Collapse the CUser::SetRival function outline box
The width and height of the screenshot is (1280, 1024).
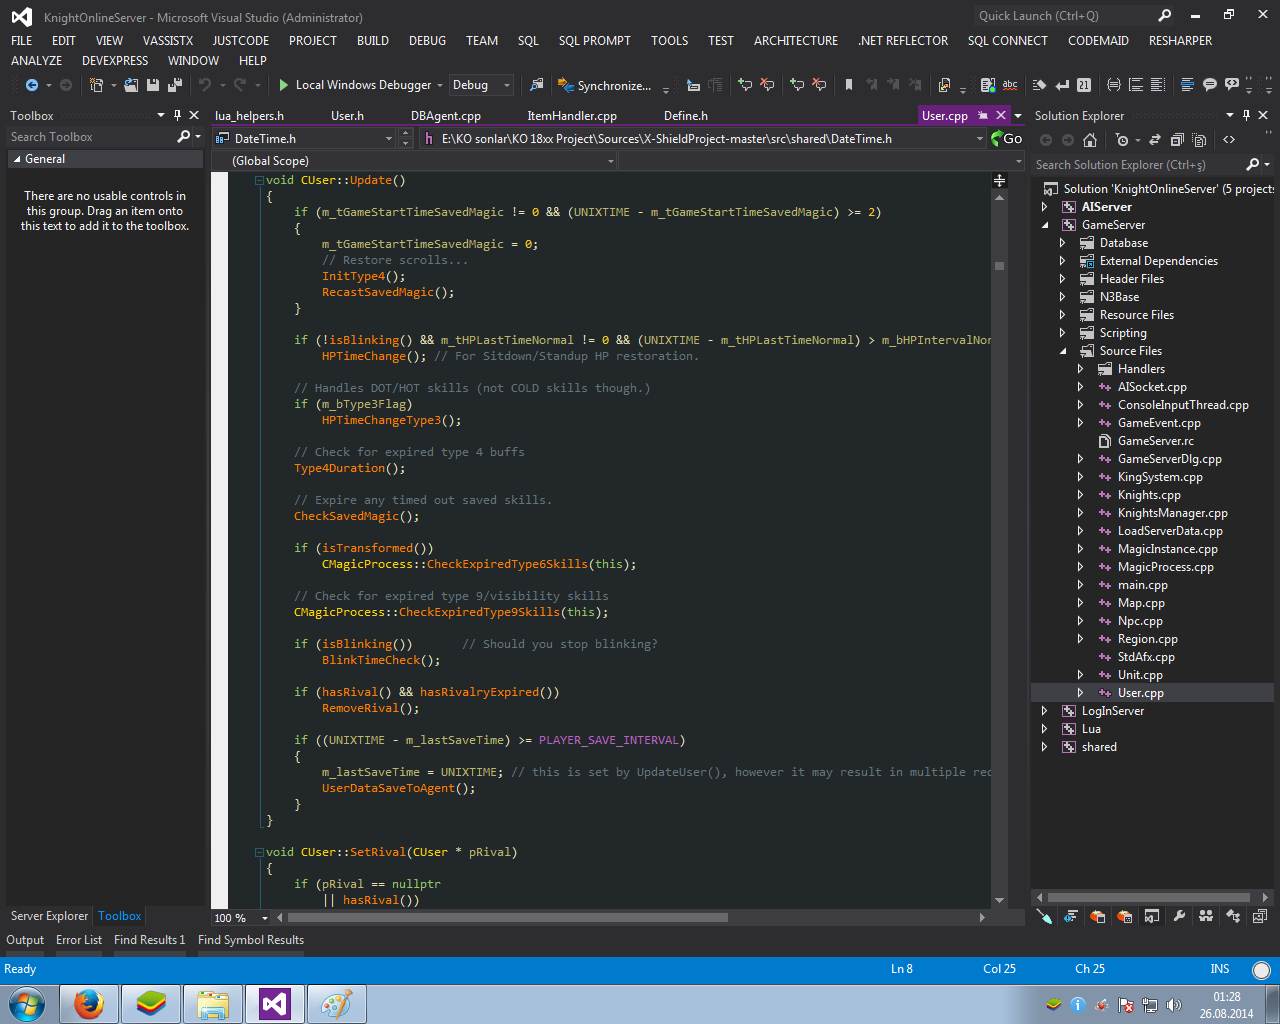point(259,853)
